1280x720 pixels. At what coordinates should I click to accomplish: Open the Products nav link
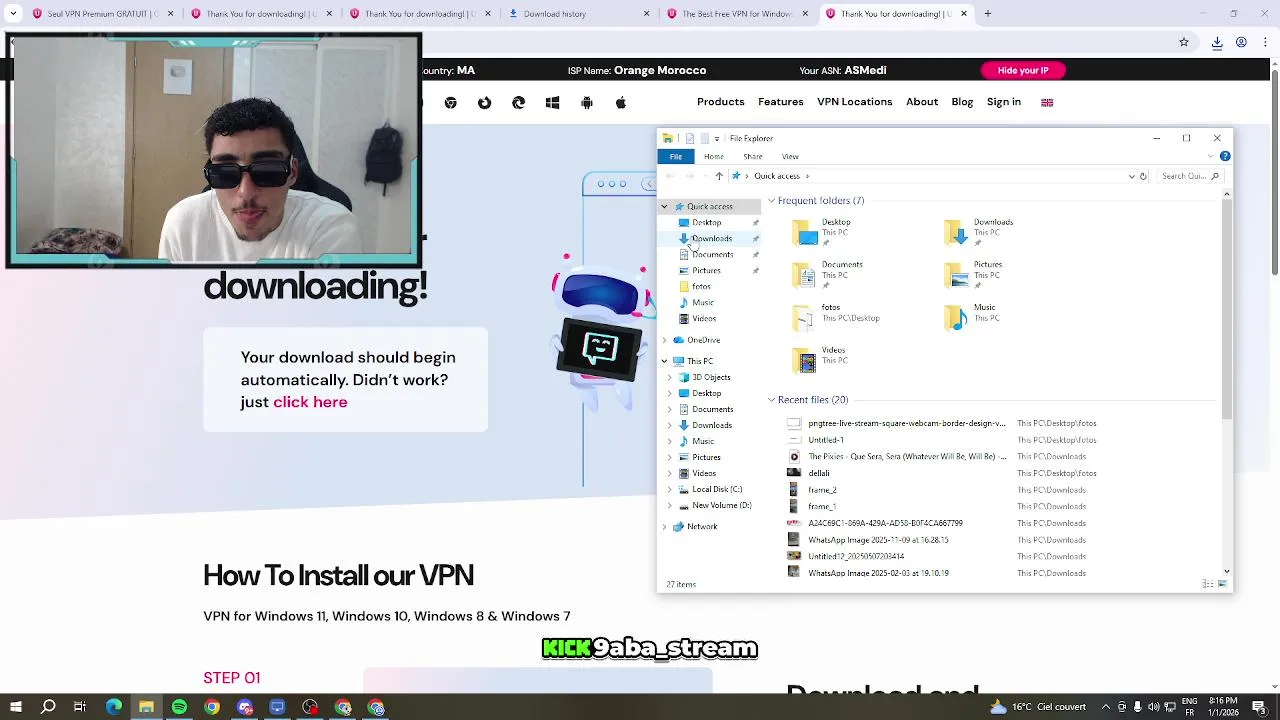721,102
